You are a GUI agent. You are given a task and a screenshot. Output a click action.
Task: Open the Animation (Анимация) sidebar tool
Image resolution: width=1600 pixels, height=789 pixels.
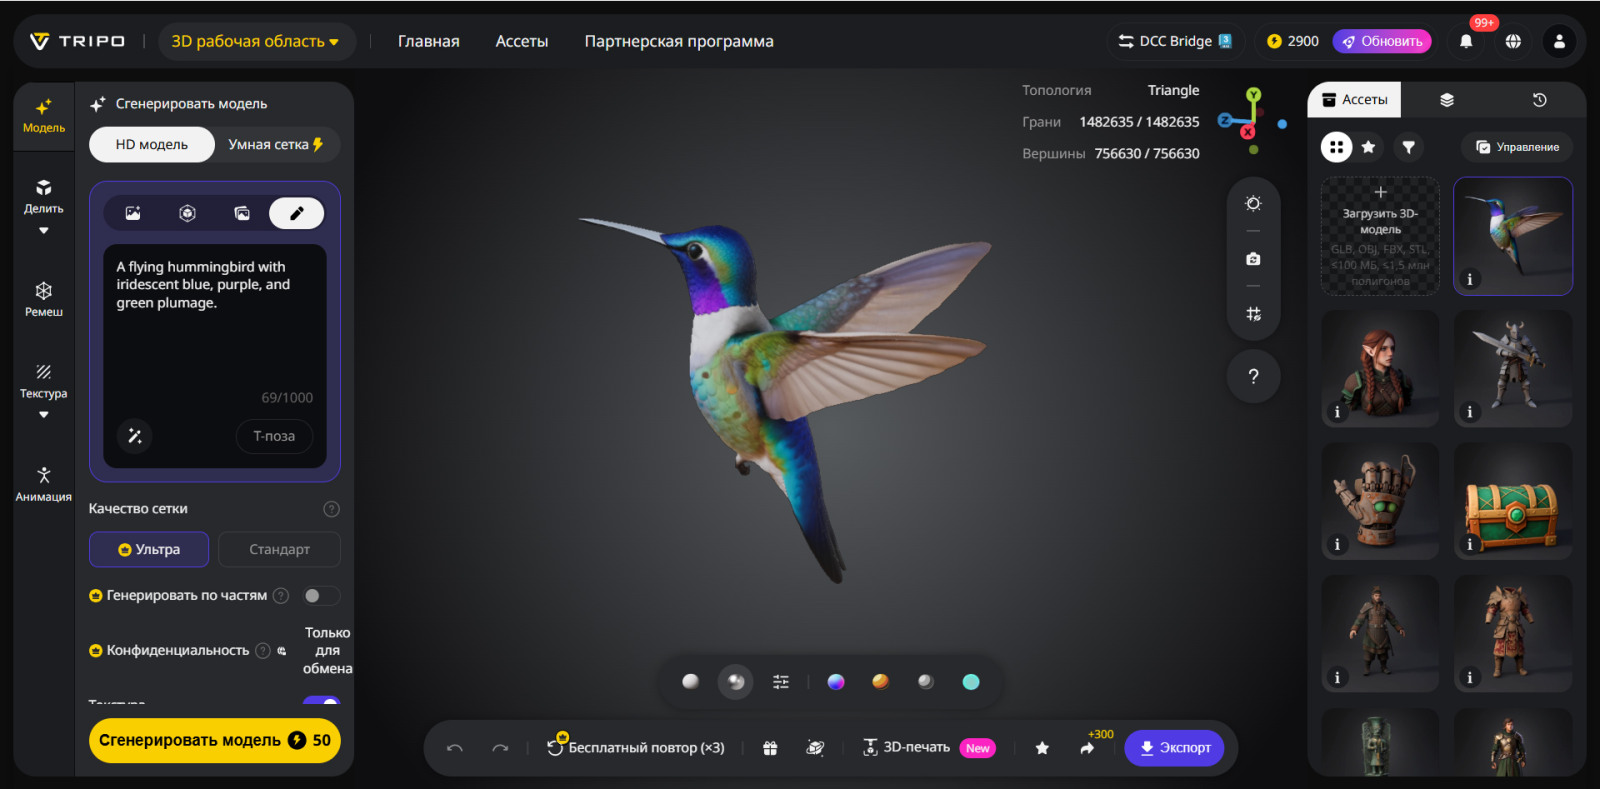pos(44,483)
